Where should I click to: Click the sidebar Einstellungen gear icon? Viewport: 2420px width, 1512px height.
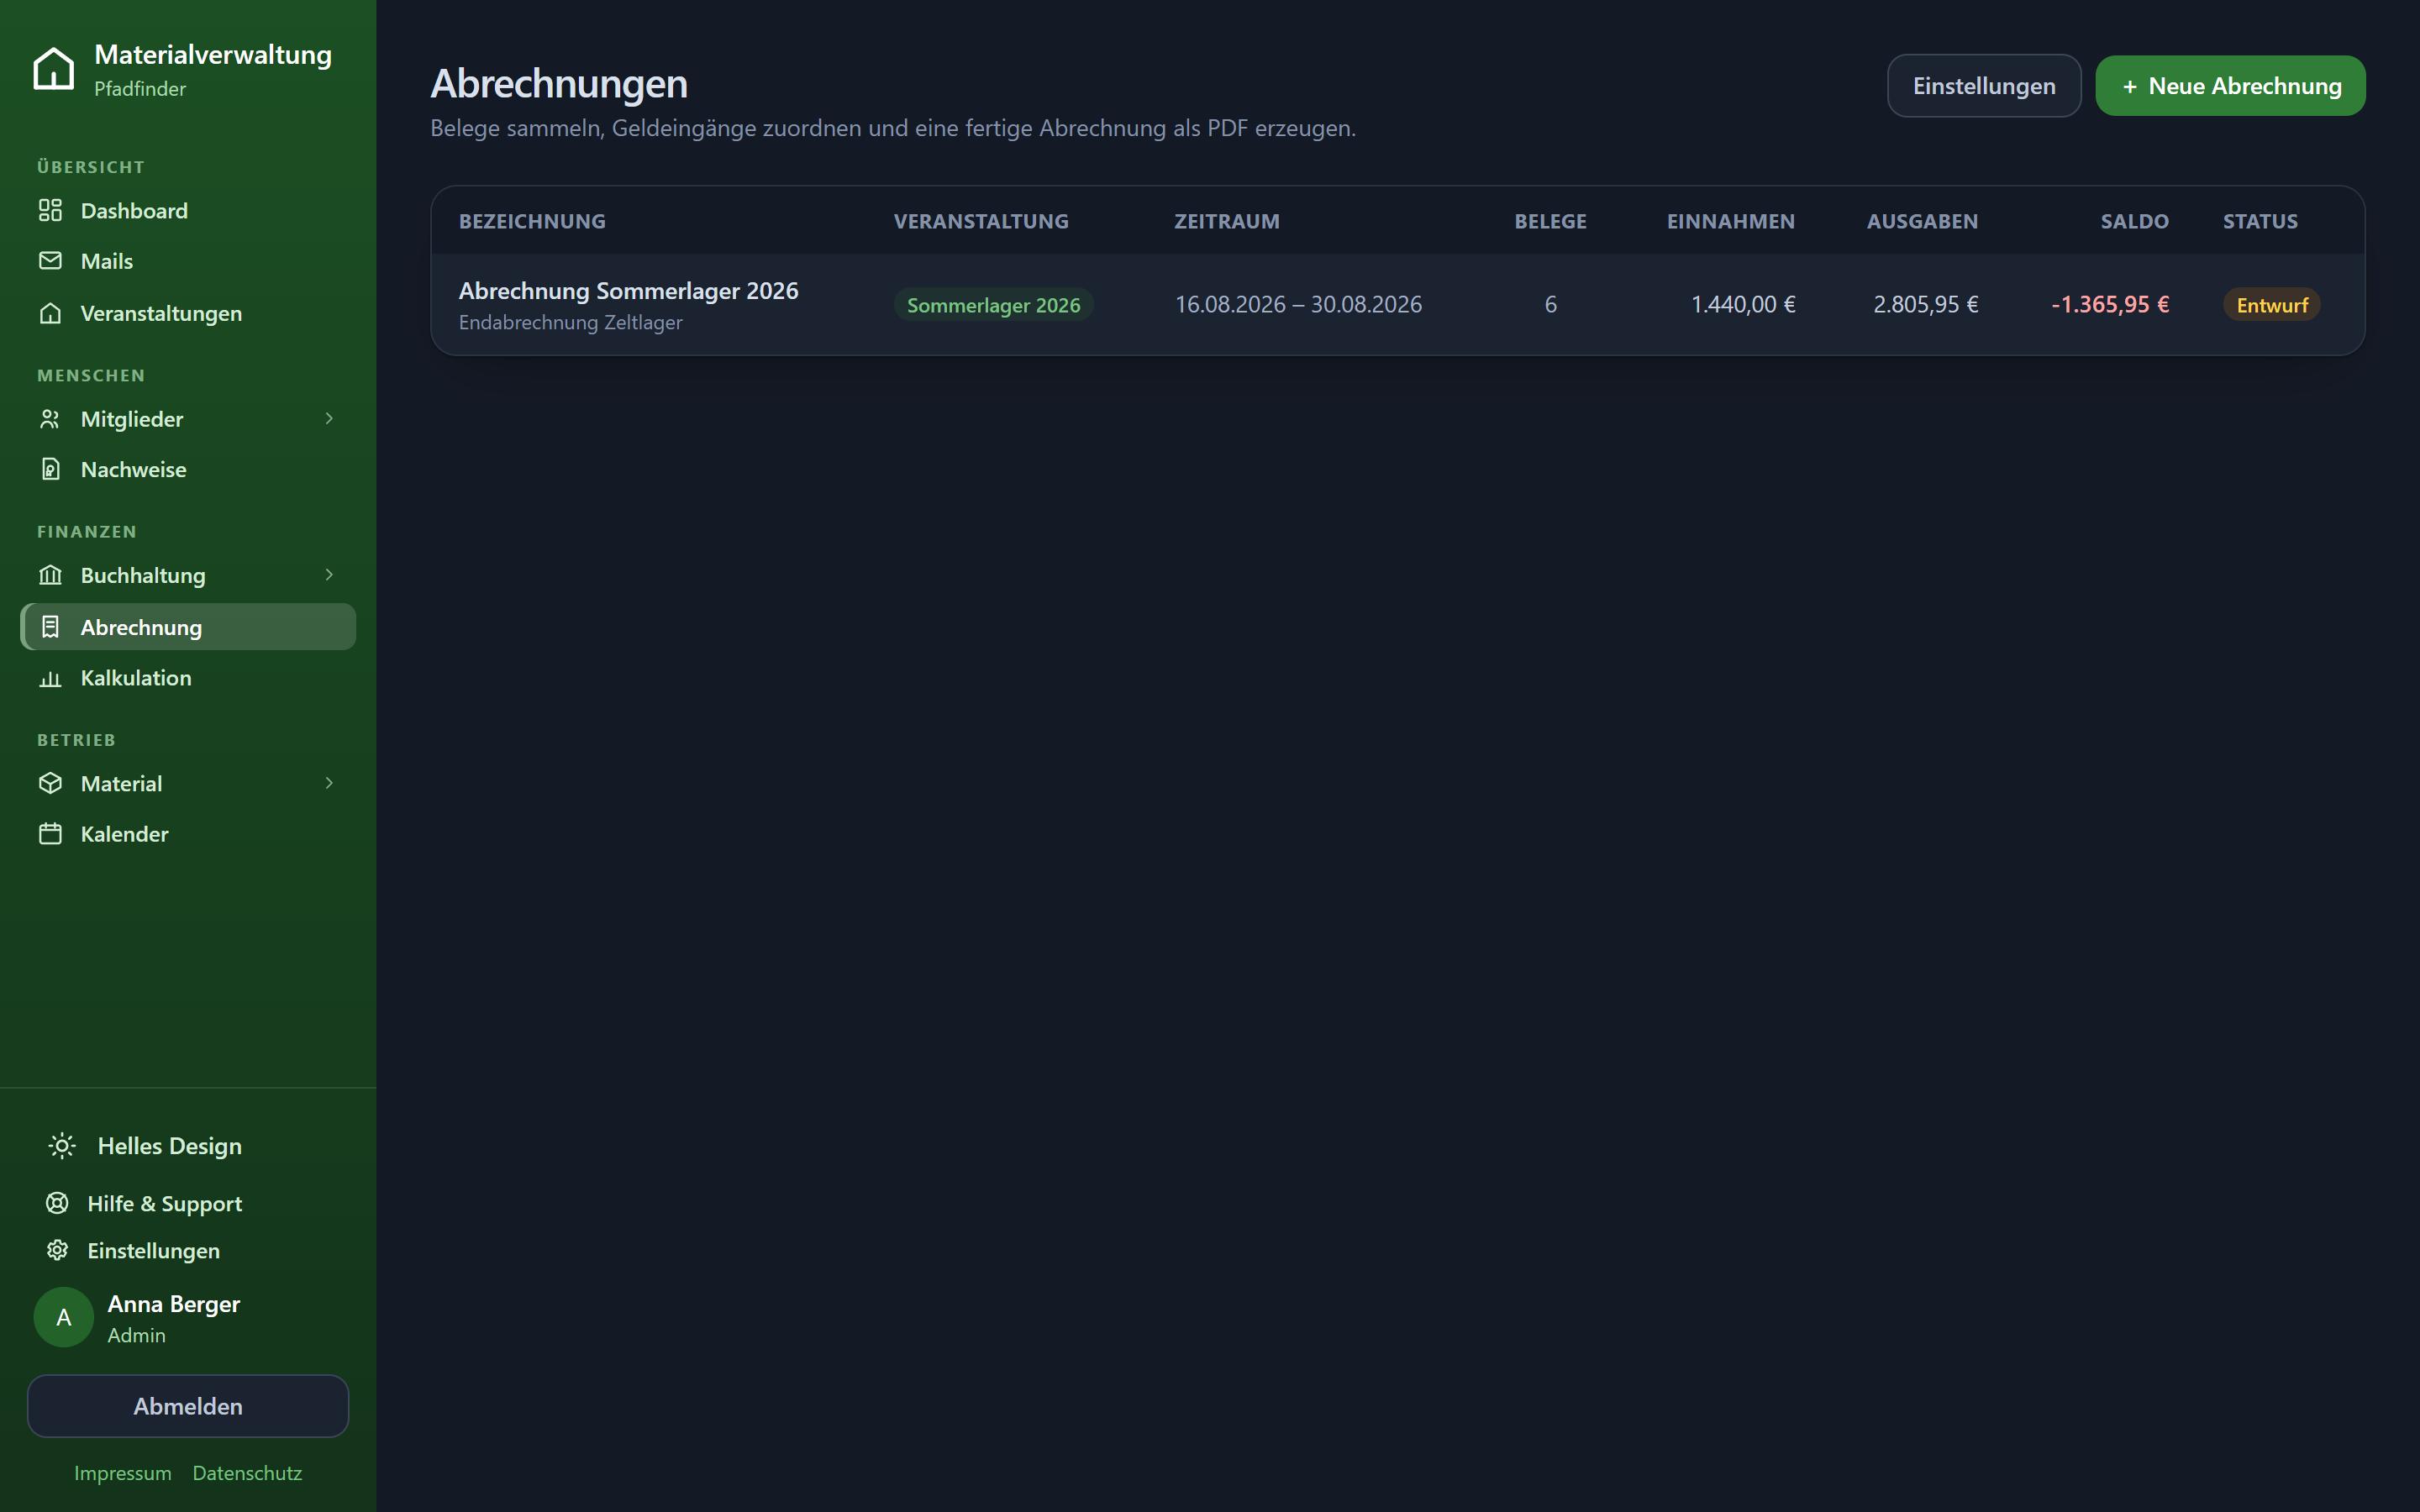click(x=57, y=1250)
